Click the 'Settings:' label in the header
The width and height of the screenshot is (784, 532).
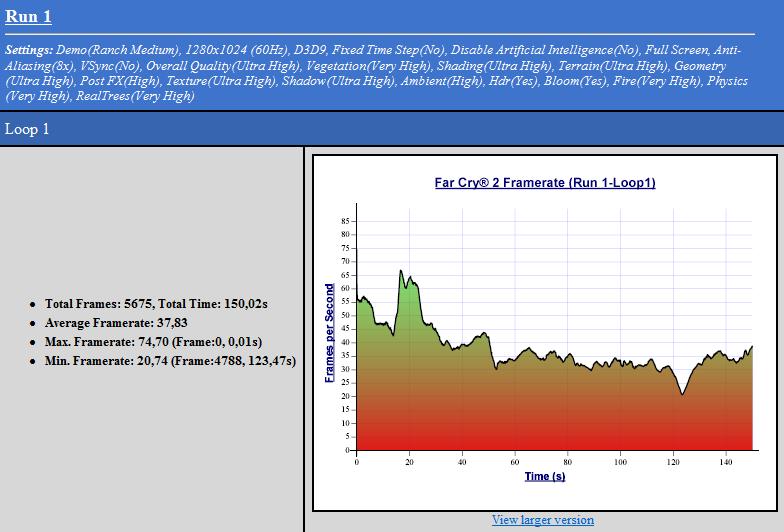pos(29,50)
